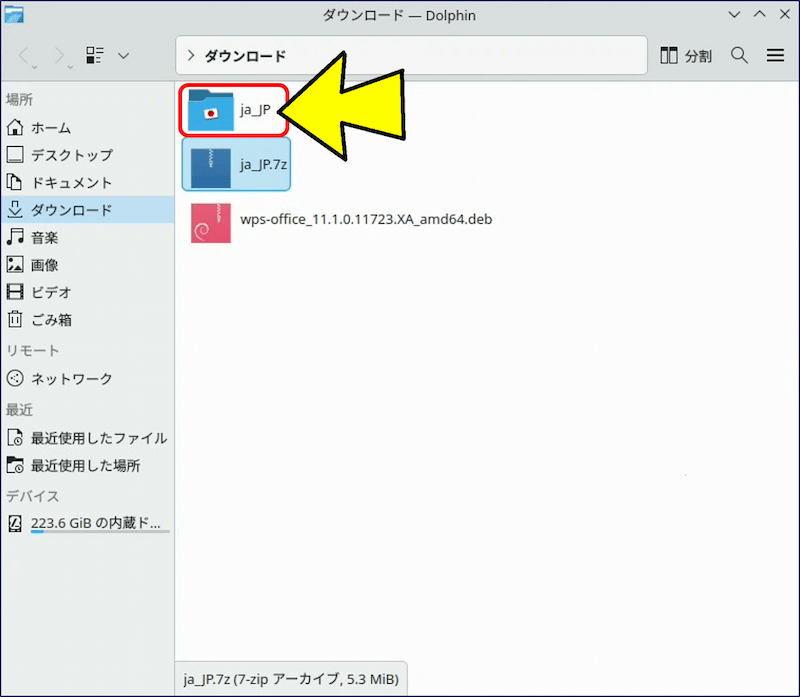This screenshot has height=697, width=800.
Task: Open ごみ箱 trash in sidebar
Action: pyautogui.click(x=50, y=320)
